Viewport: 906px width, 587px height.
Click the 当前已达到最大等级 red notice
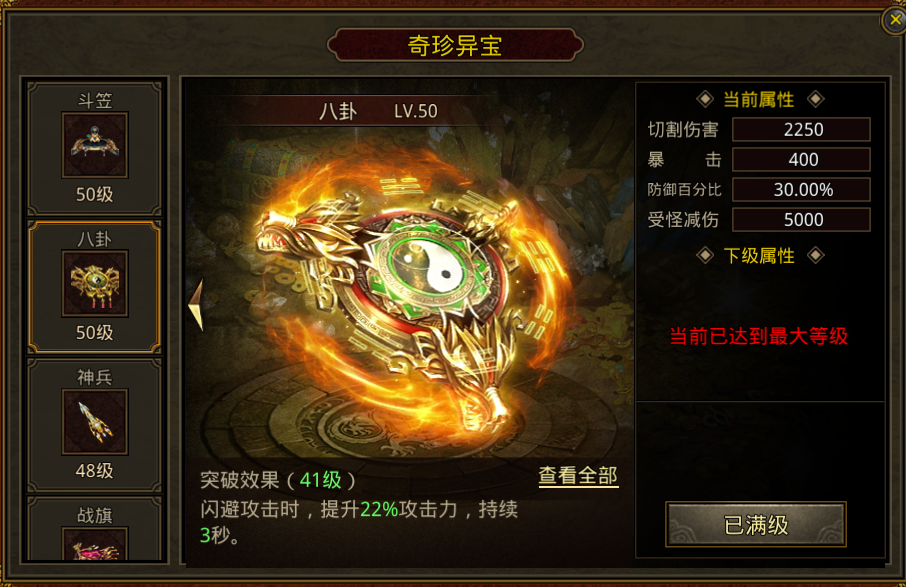pyautogui.click(x=759, y=336)
